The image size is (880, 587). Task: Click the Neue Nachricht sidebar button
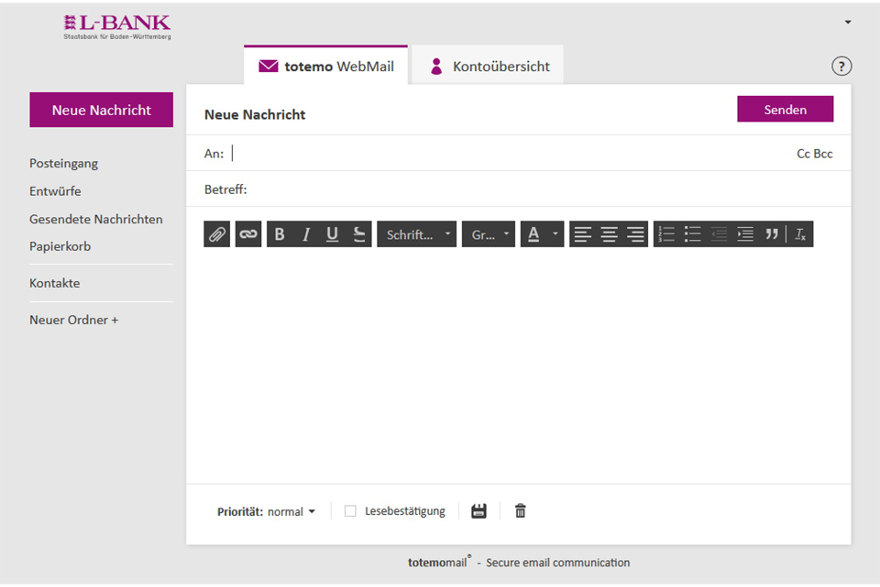click(101, 110)
